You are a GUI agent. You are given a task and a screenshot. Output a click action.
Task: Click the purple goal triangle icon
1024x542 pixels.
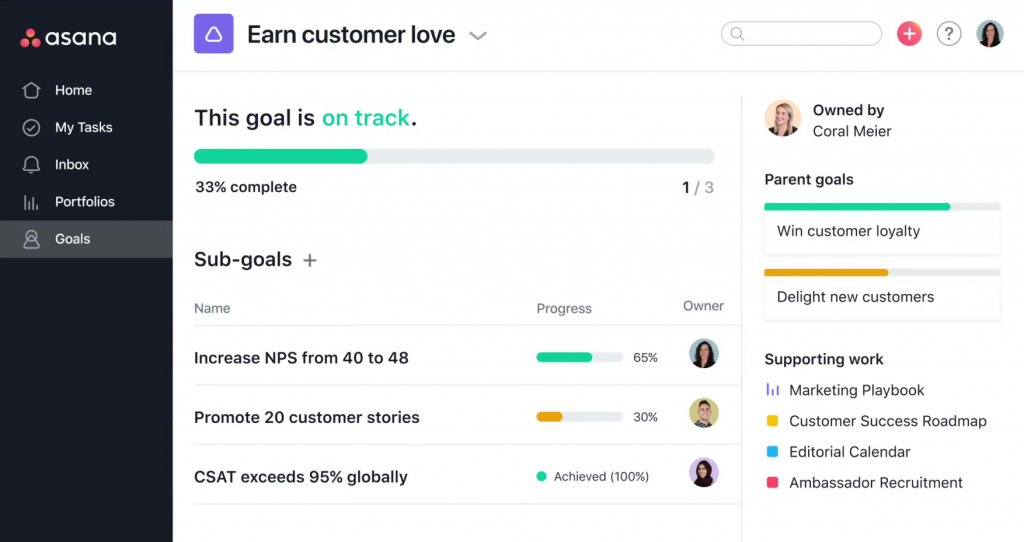click(x=213, y=34)
